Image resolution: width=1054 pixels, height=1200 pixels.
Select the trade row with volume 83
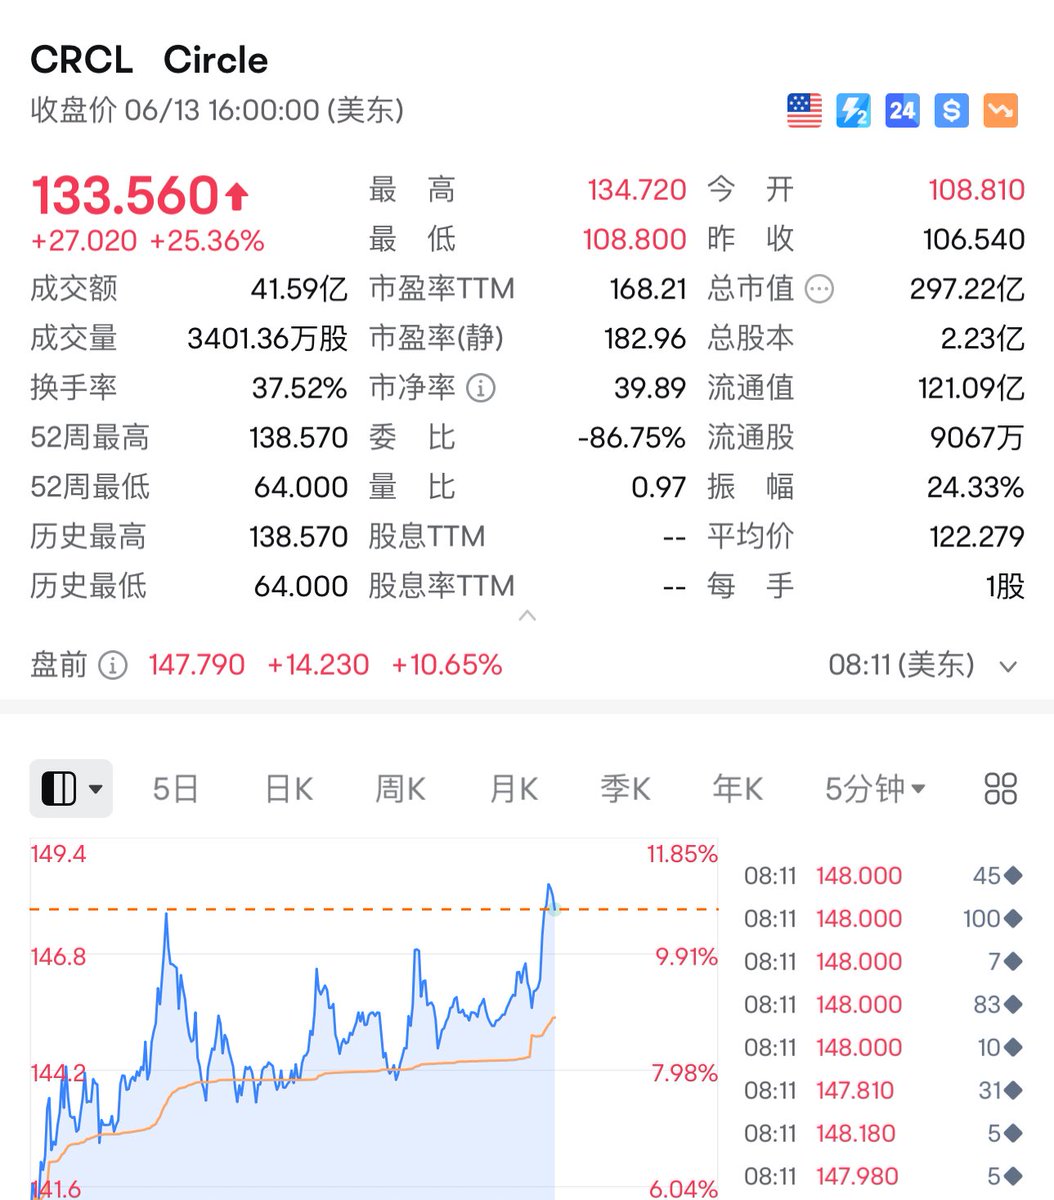883,1004
